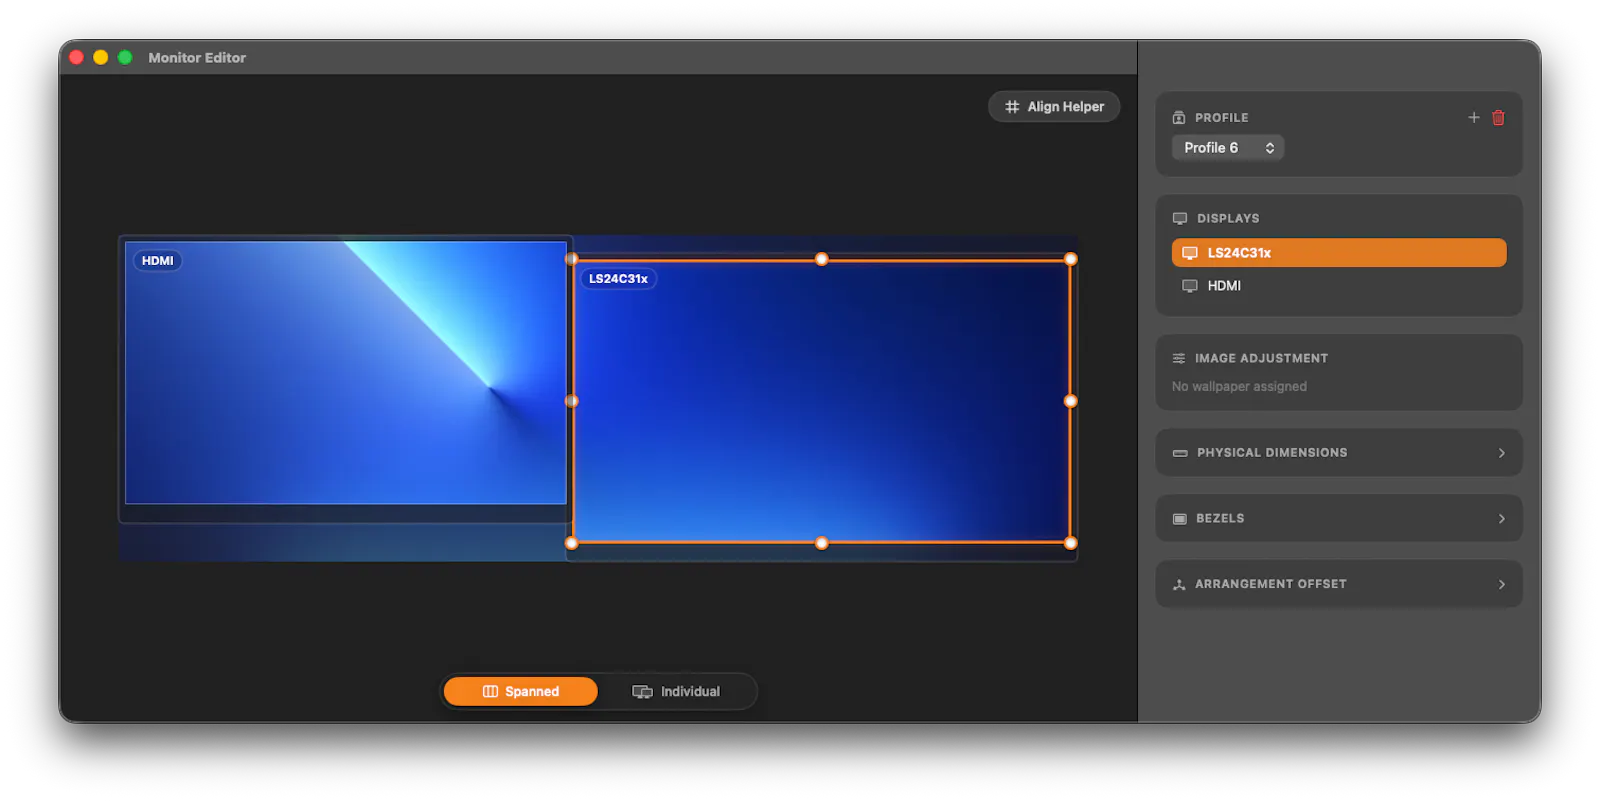
Task: Switch to Individual wallpaper mode
Action: point(676,691)
